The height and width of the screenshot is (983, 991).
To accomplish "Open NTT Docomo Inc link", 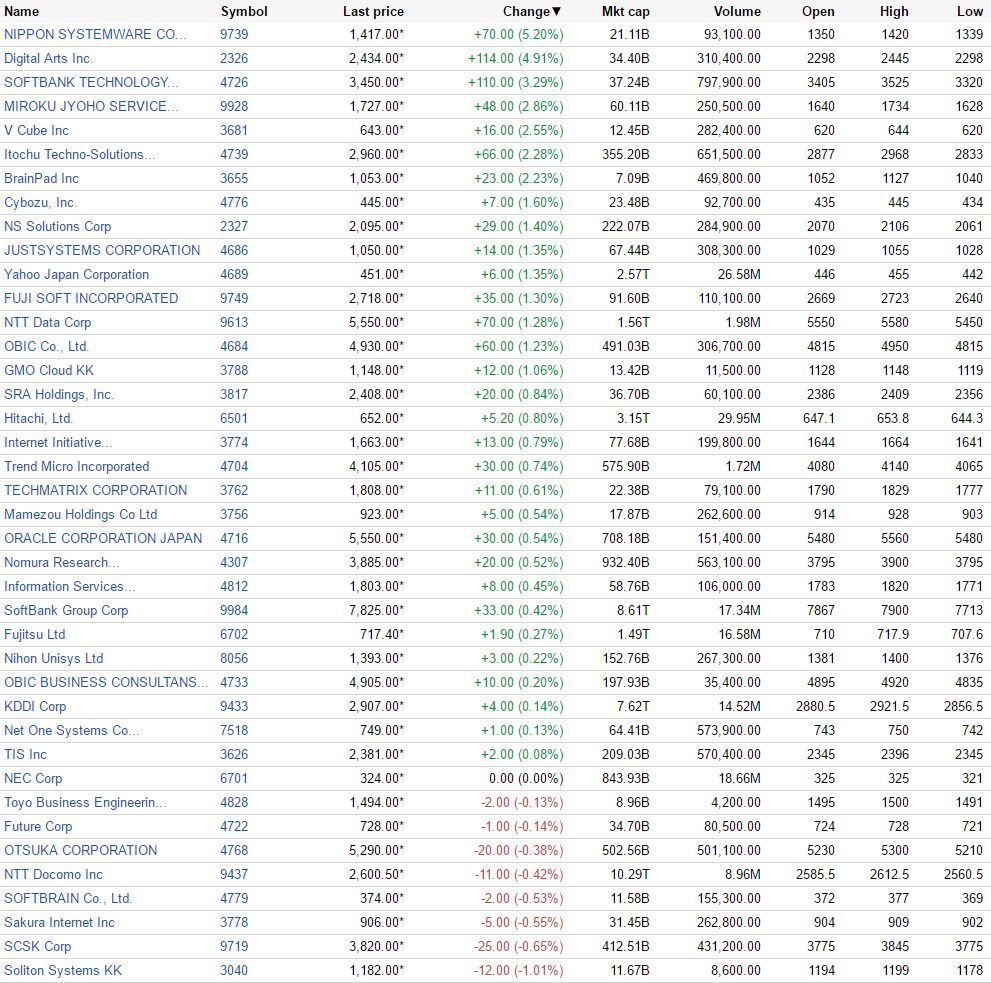I will [x=53, y=875].
